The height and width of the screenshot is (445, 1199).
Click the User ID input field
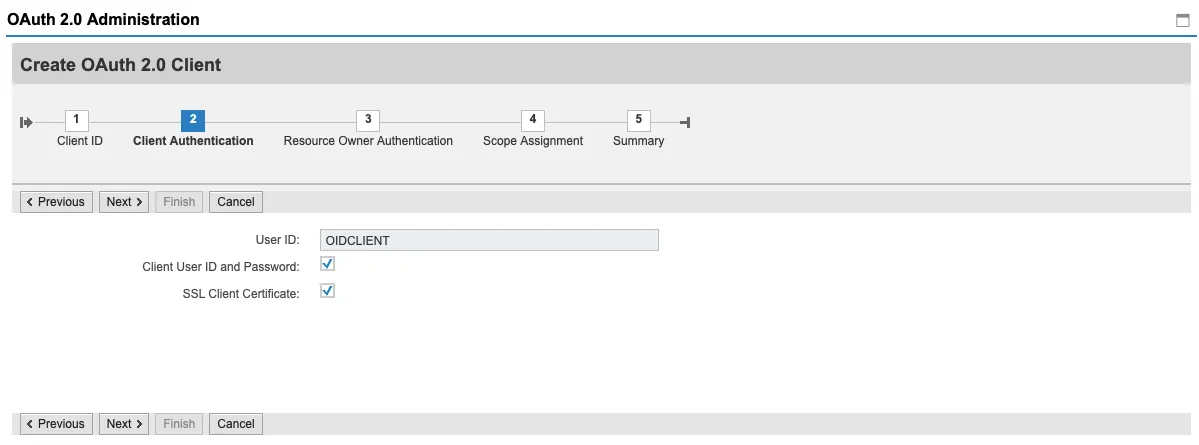click(x=489, y=240)
